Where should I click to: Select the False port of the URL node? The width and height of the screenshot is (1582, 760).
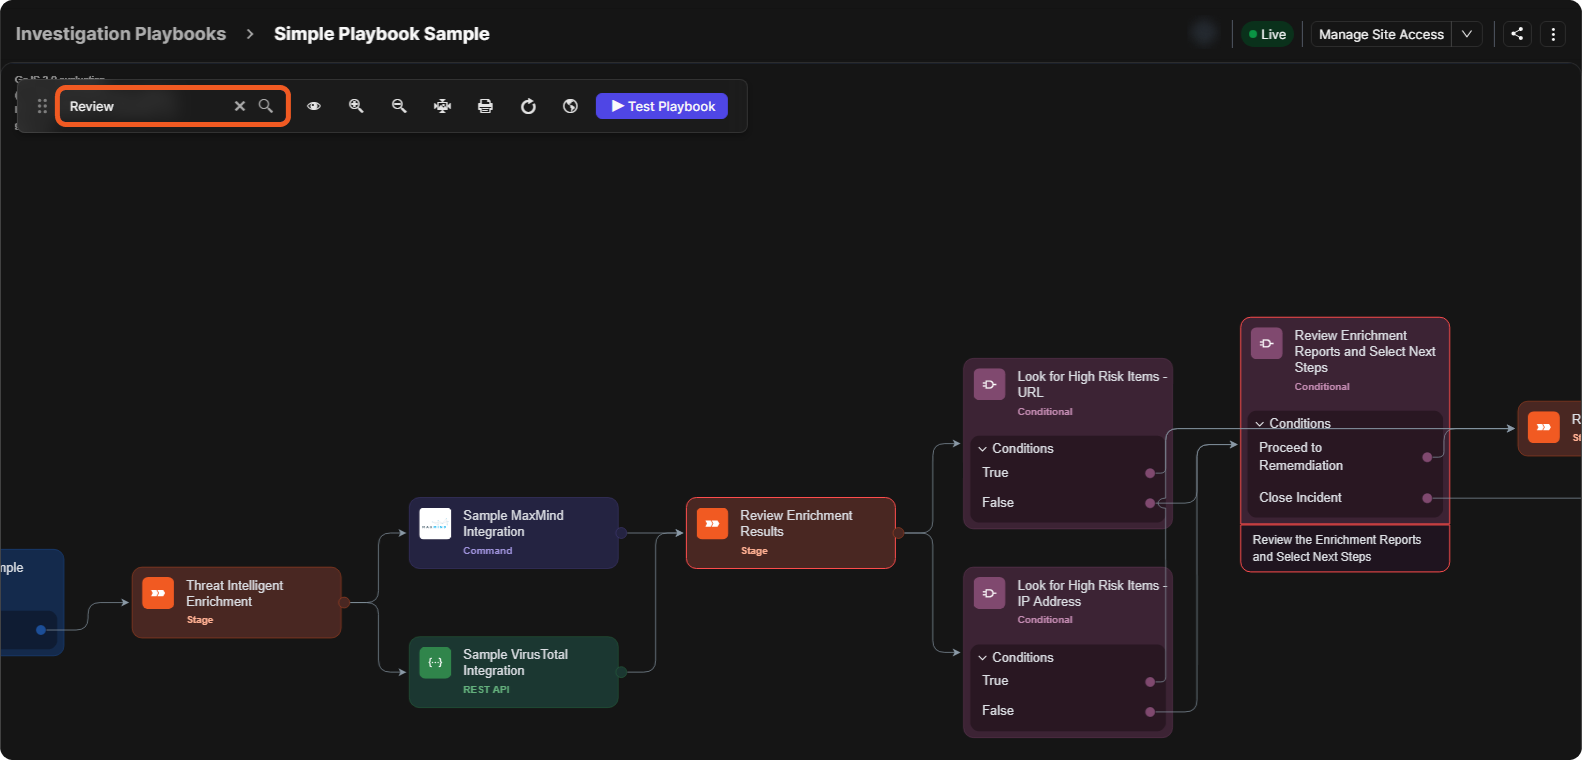click(1150, 503)
